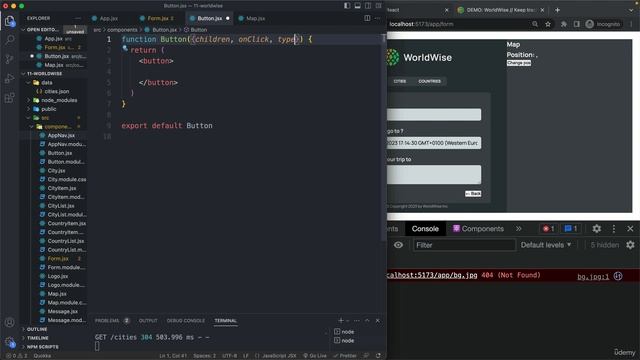640x360 pixels.
Task: Expand the OUTLINE section
Action: click(37, 329)
